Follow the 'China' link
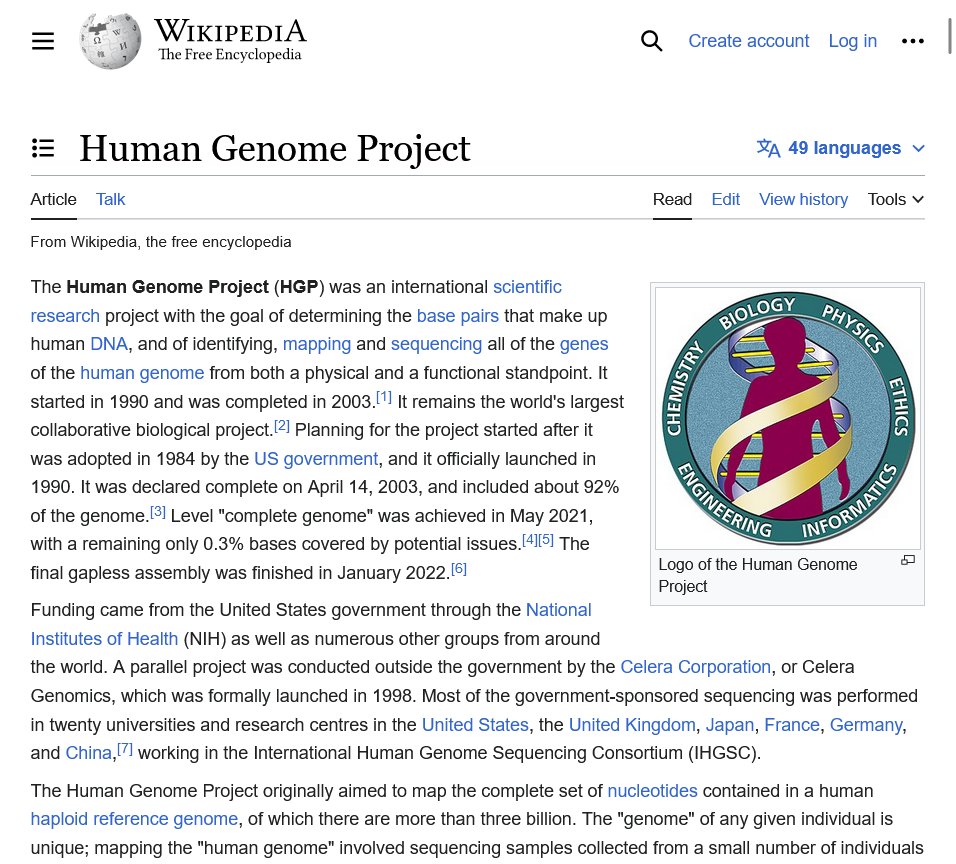956x864 pixels. (88, 752)
